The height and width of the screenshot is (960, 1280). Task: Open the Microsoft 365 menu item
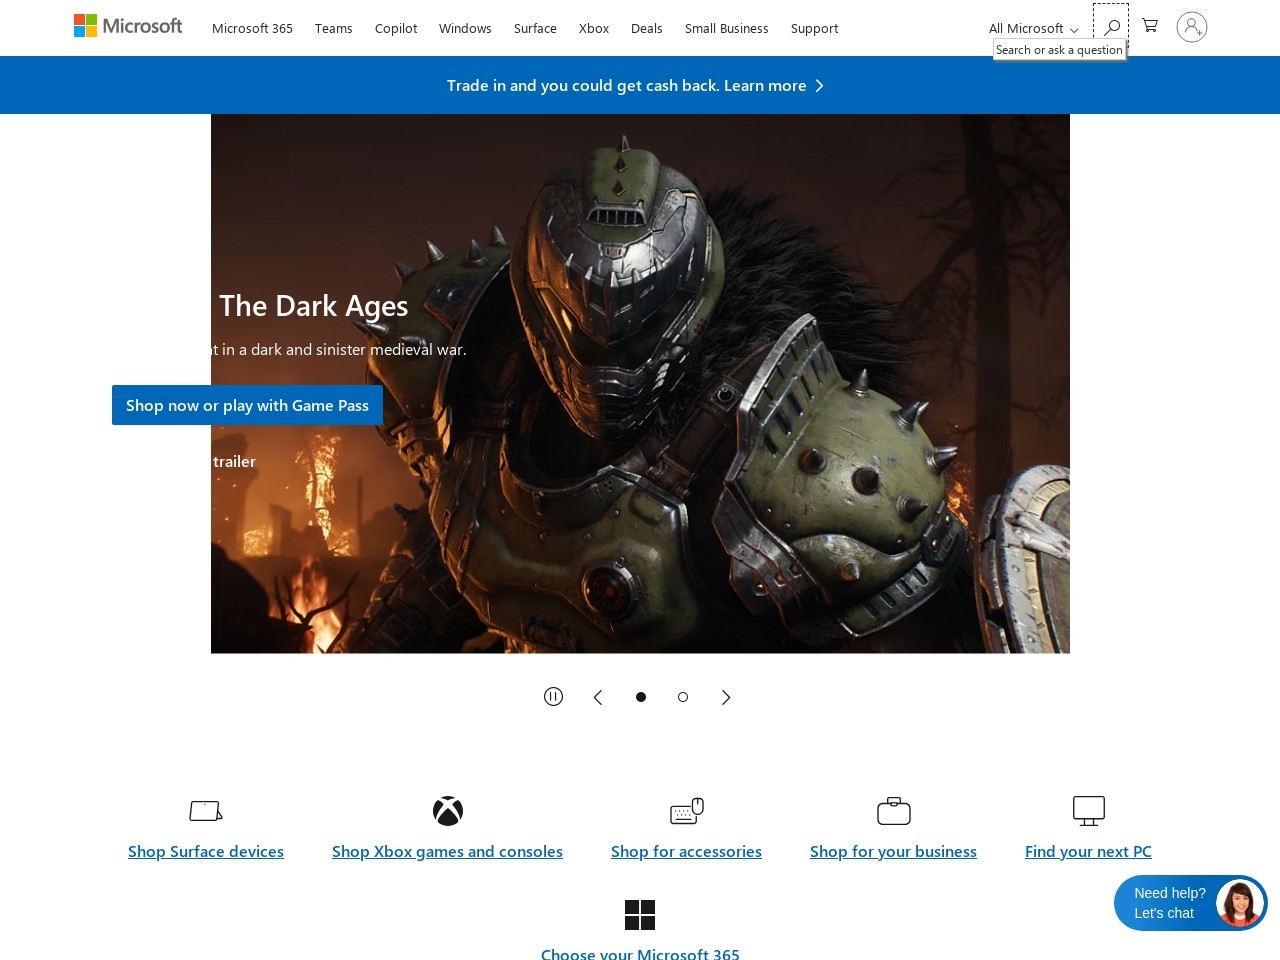[x=252, y=29]
